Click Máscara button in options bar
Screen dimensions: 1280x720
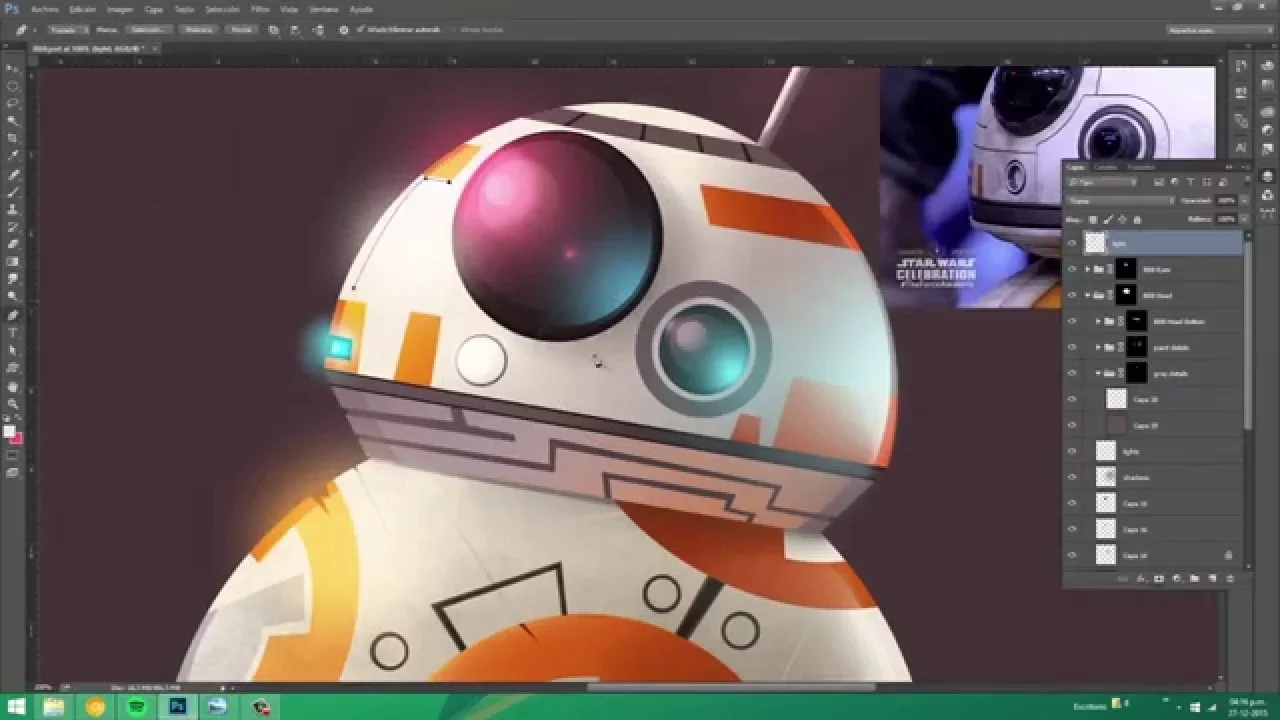(200, 30)
